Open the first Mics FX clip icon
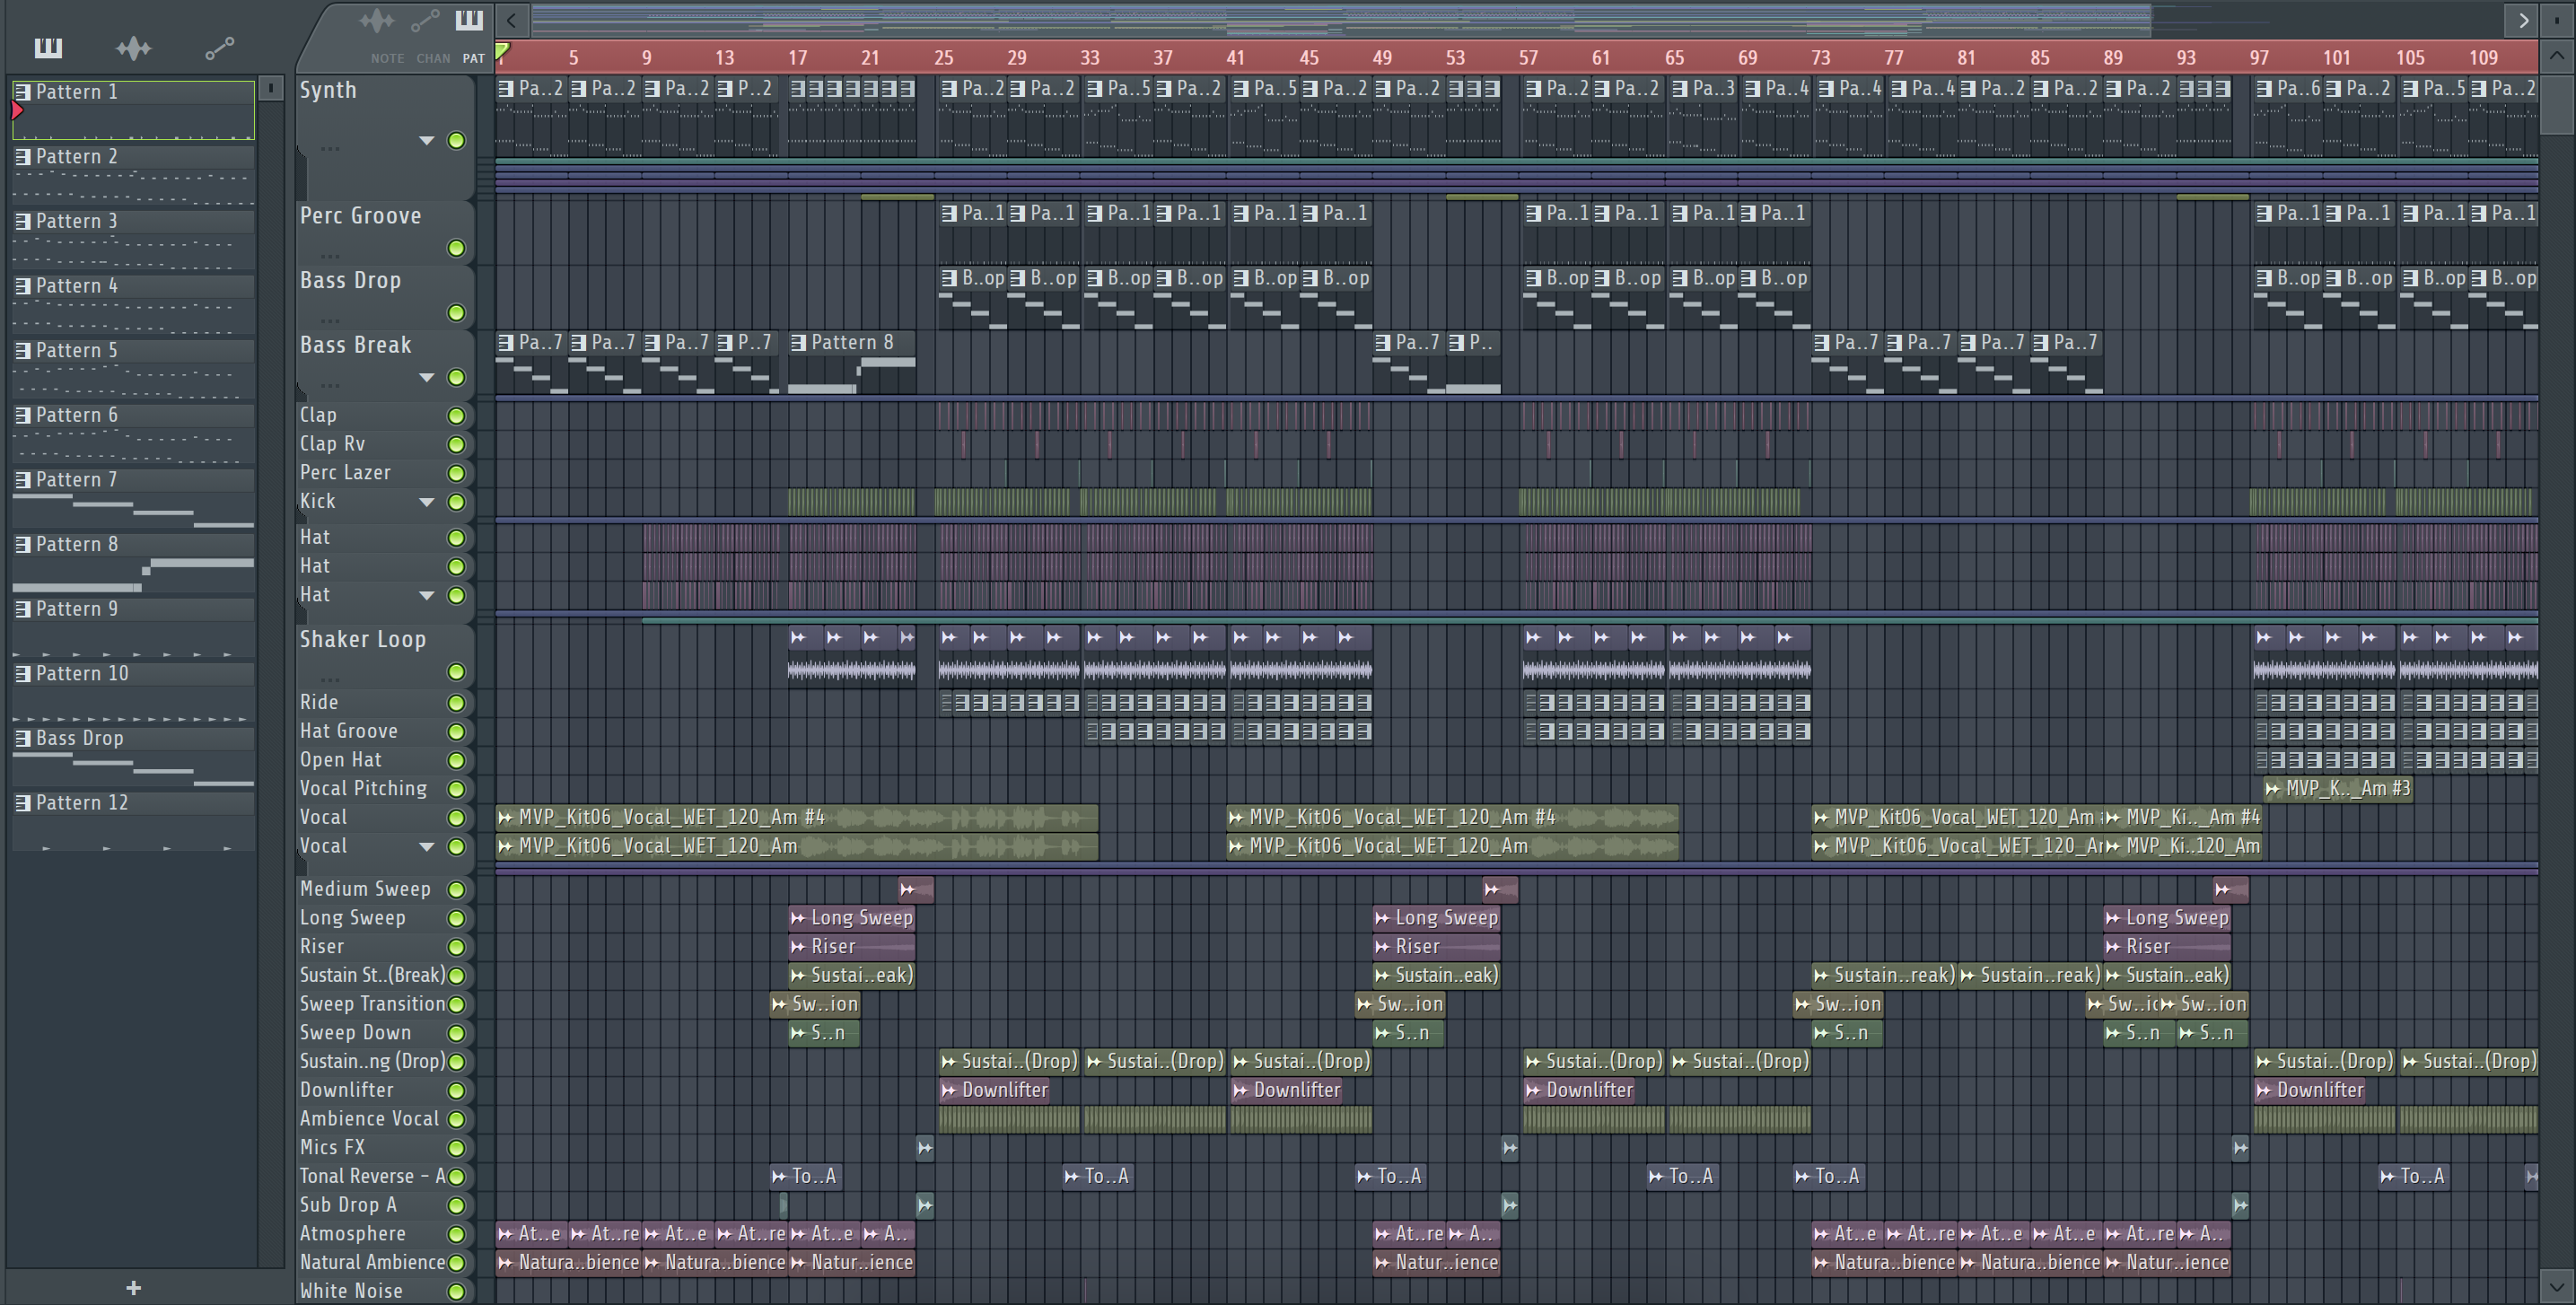Viewport: 2576px width, 1305px height. pos(925,1148)
